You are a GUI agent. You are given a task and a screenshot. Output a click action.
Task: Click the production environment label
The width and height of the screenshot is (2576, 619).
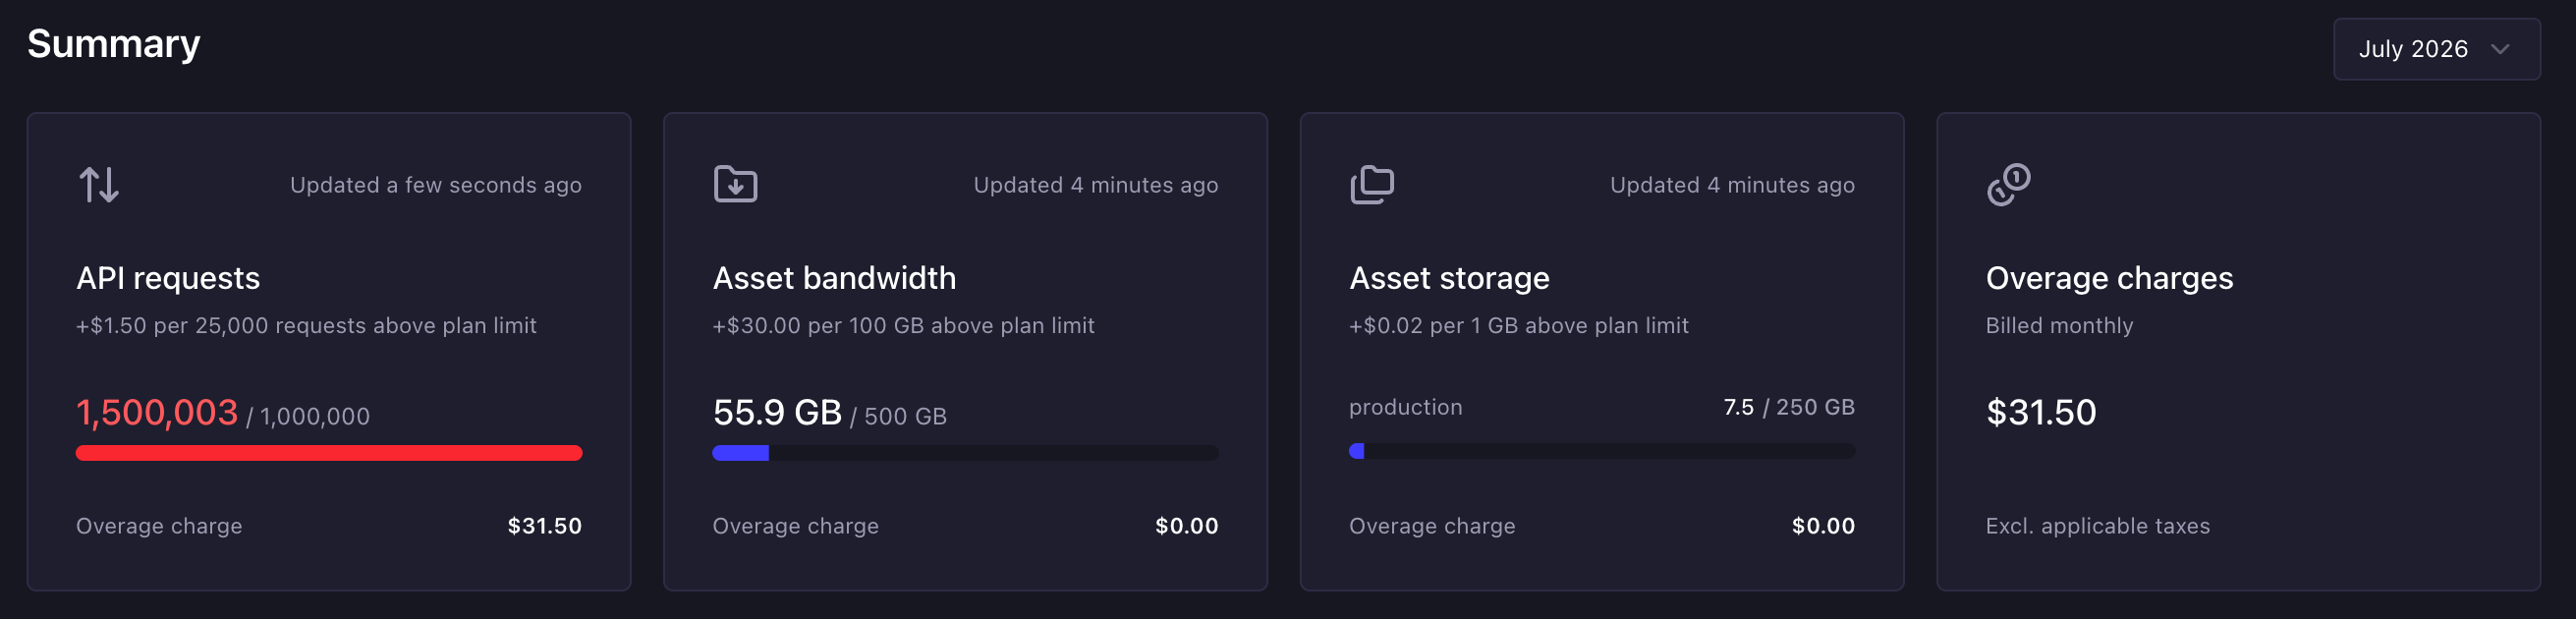pyautogui.click(x=1405, y=407)
